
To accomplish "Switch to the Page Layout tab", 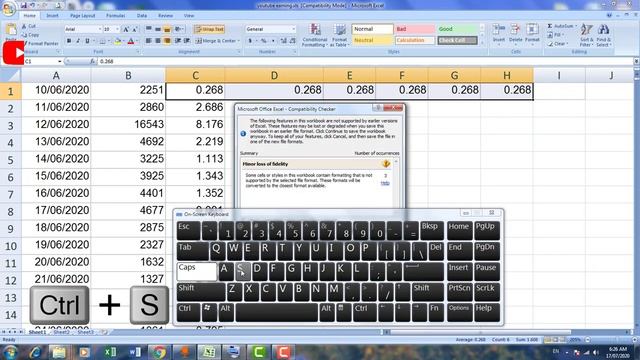I will click(82, 16).
